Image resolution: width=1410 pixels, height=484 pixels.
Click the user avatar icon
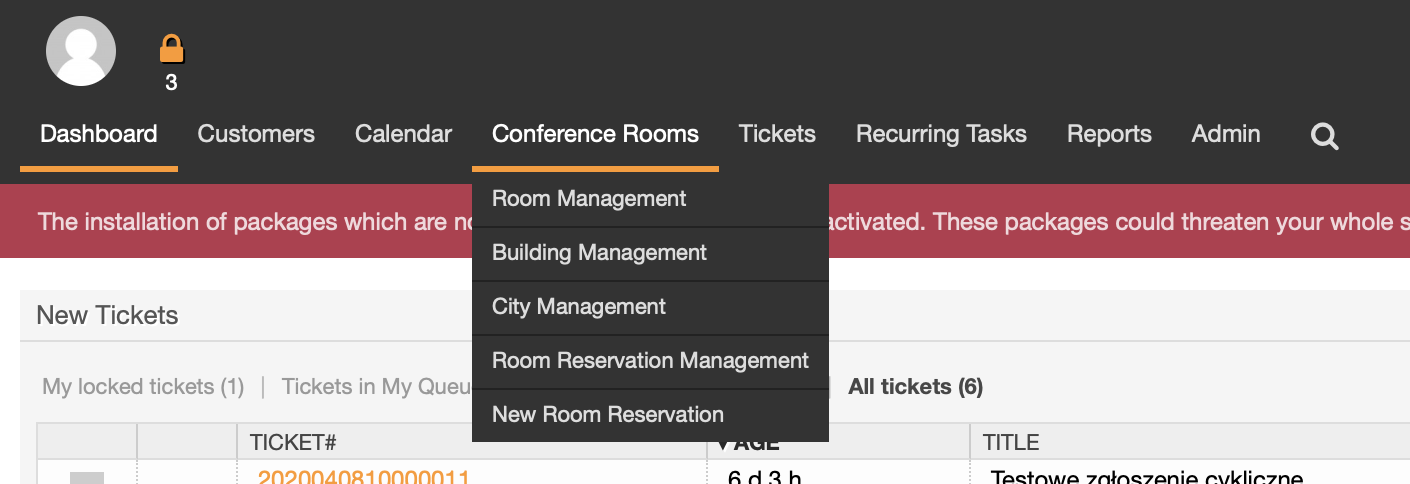click(x=81, y=51)
